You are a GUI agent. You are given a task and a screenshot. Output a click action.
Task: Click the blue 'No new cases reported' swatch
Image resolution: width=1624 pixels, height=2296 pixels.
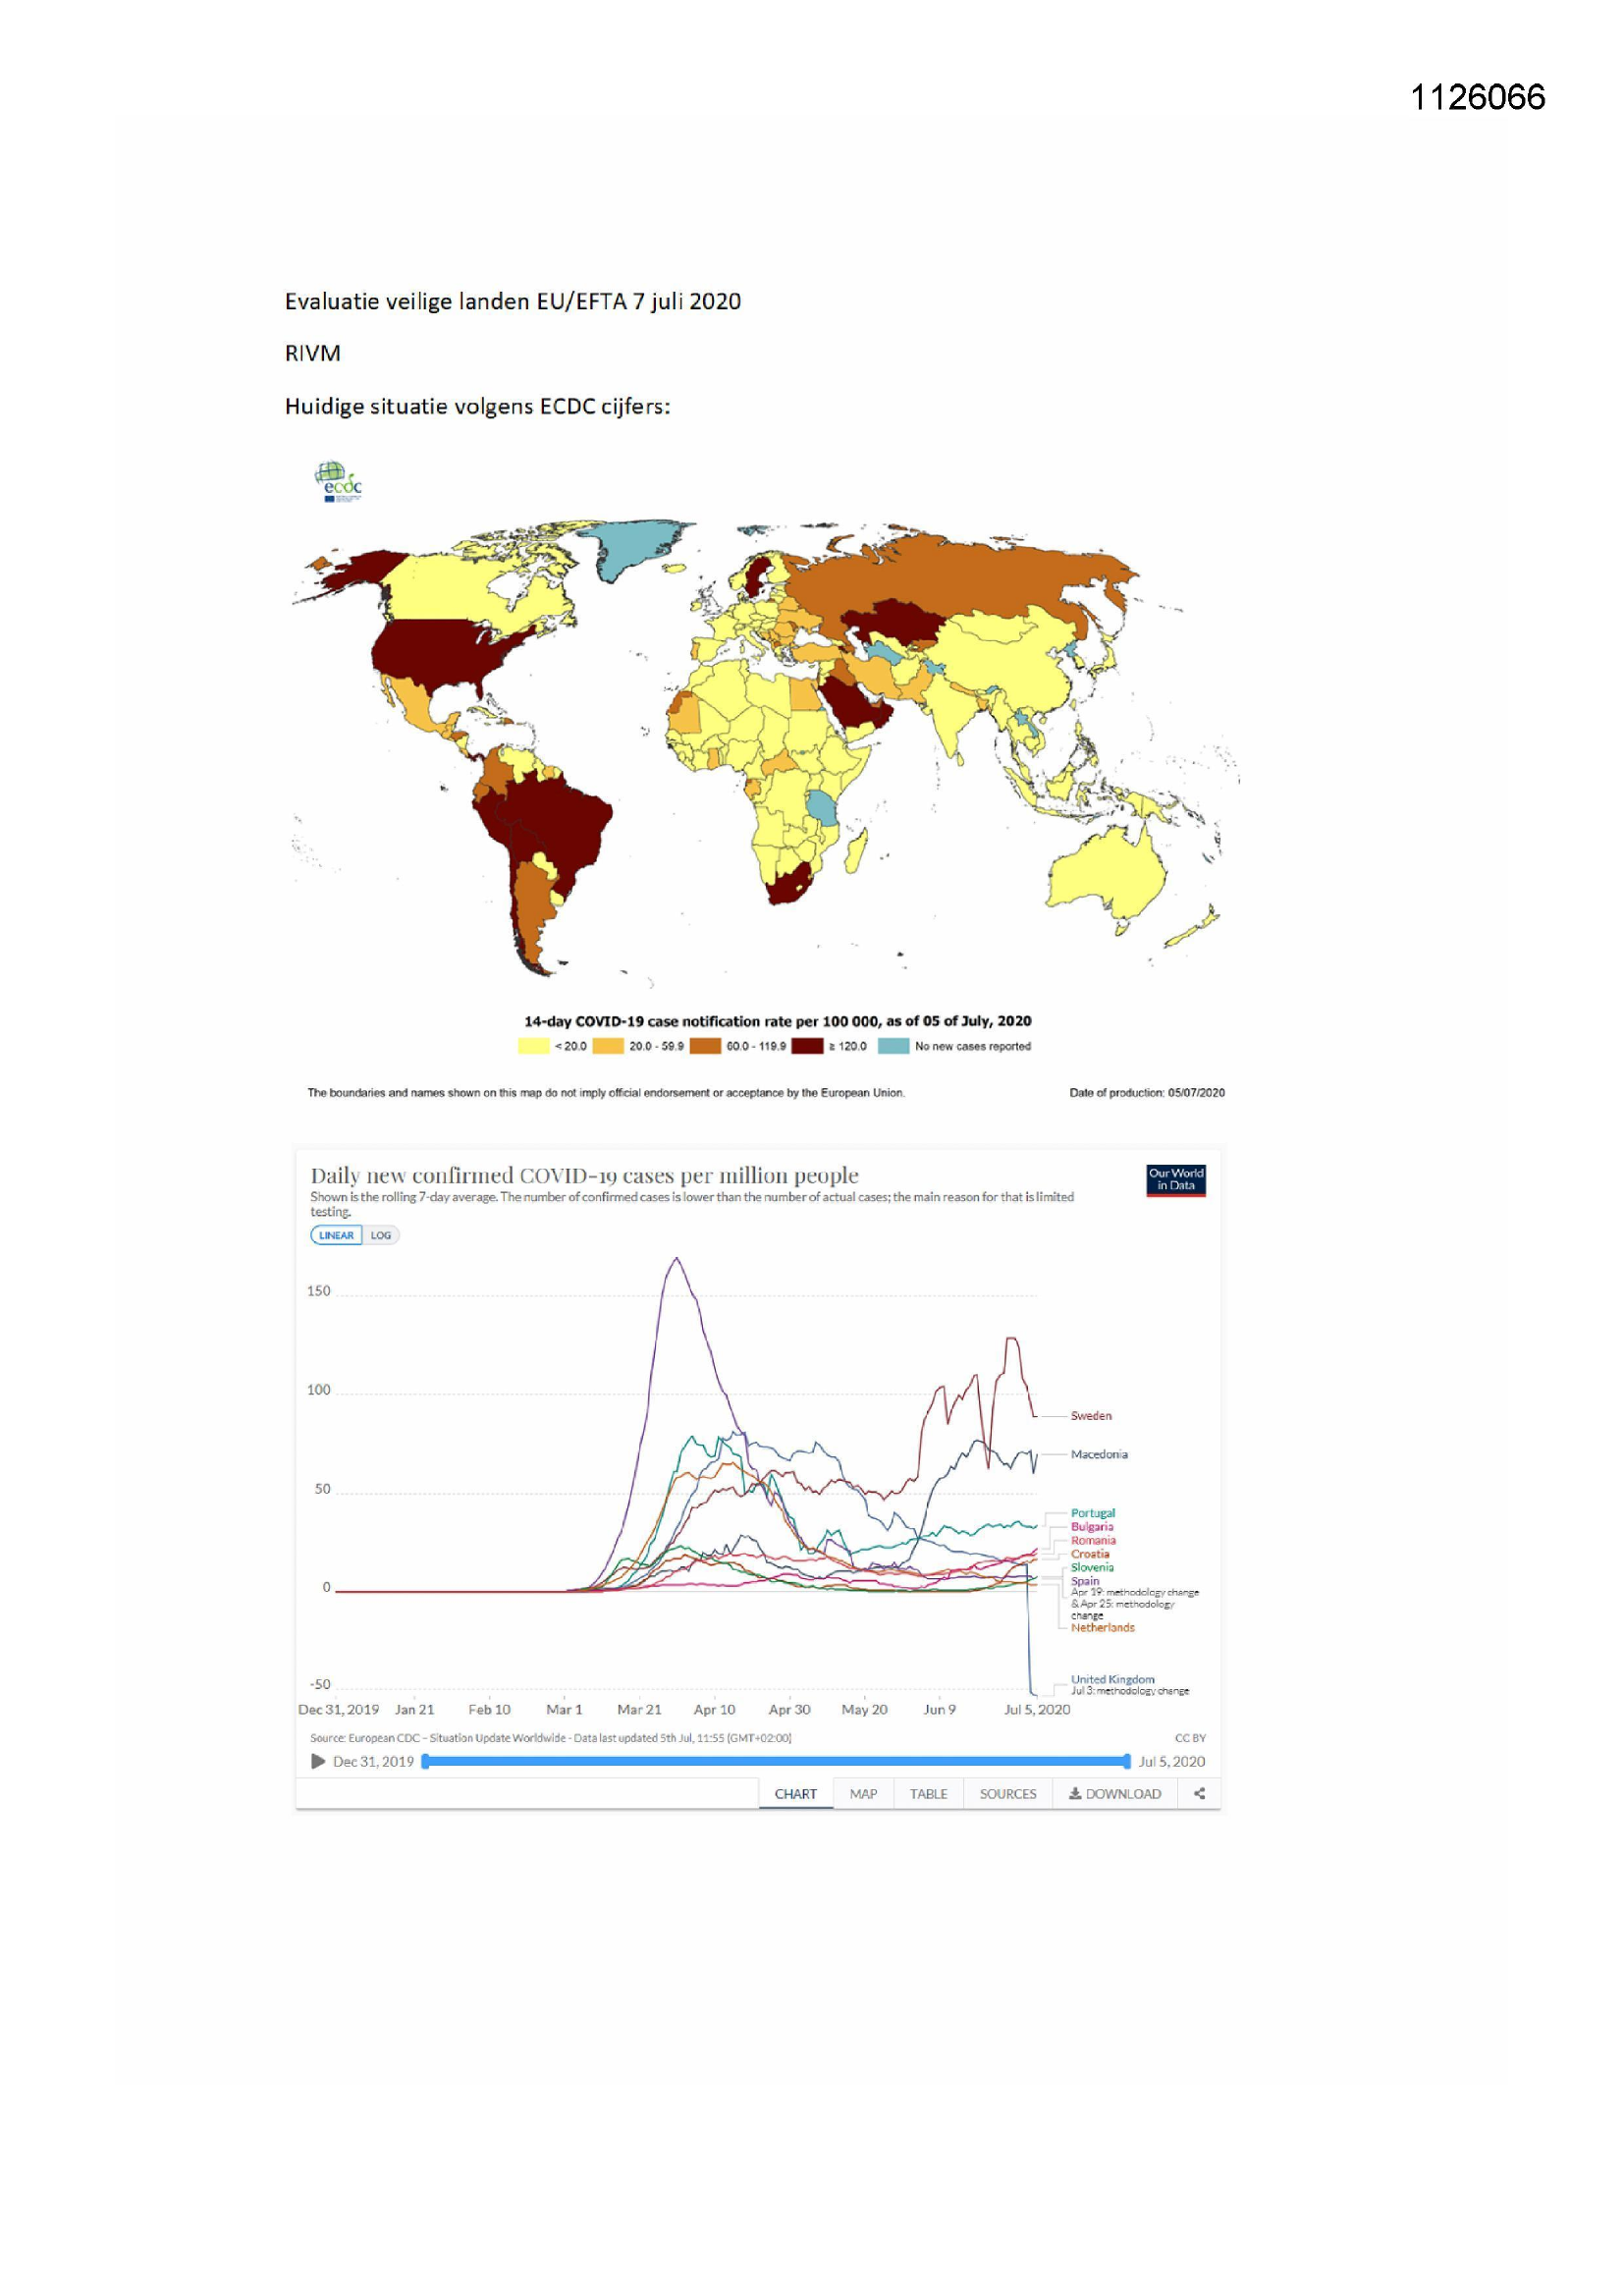click(893, 1046)
